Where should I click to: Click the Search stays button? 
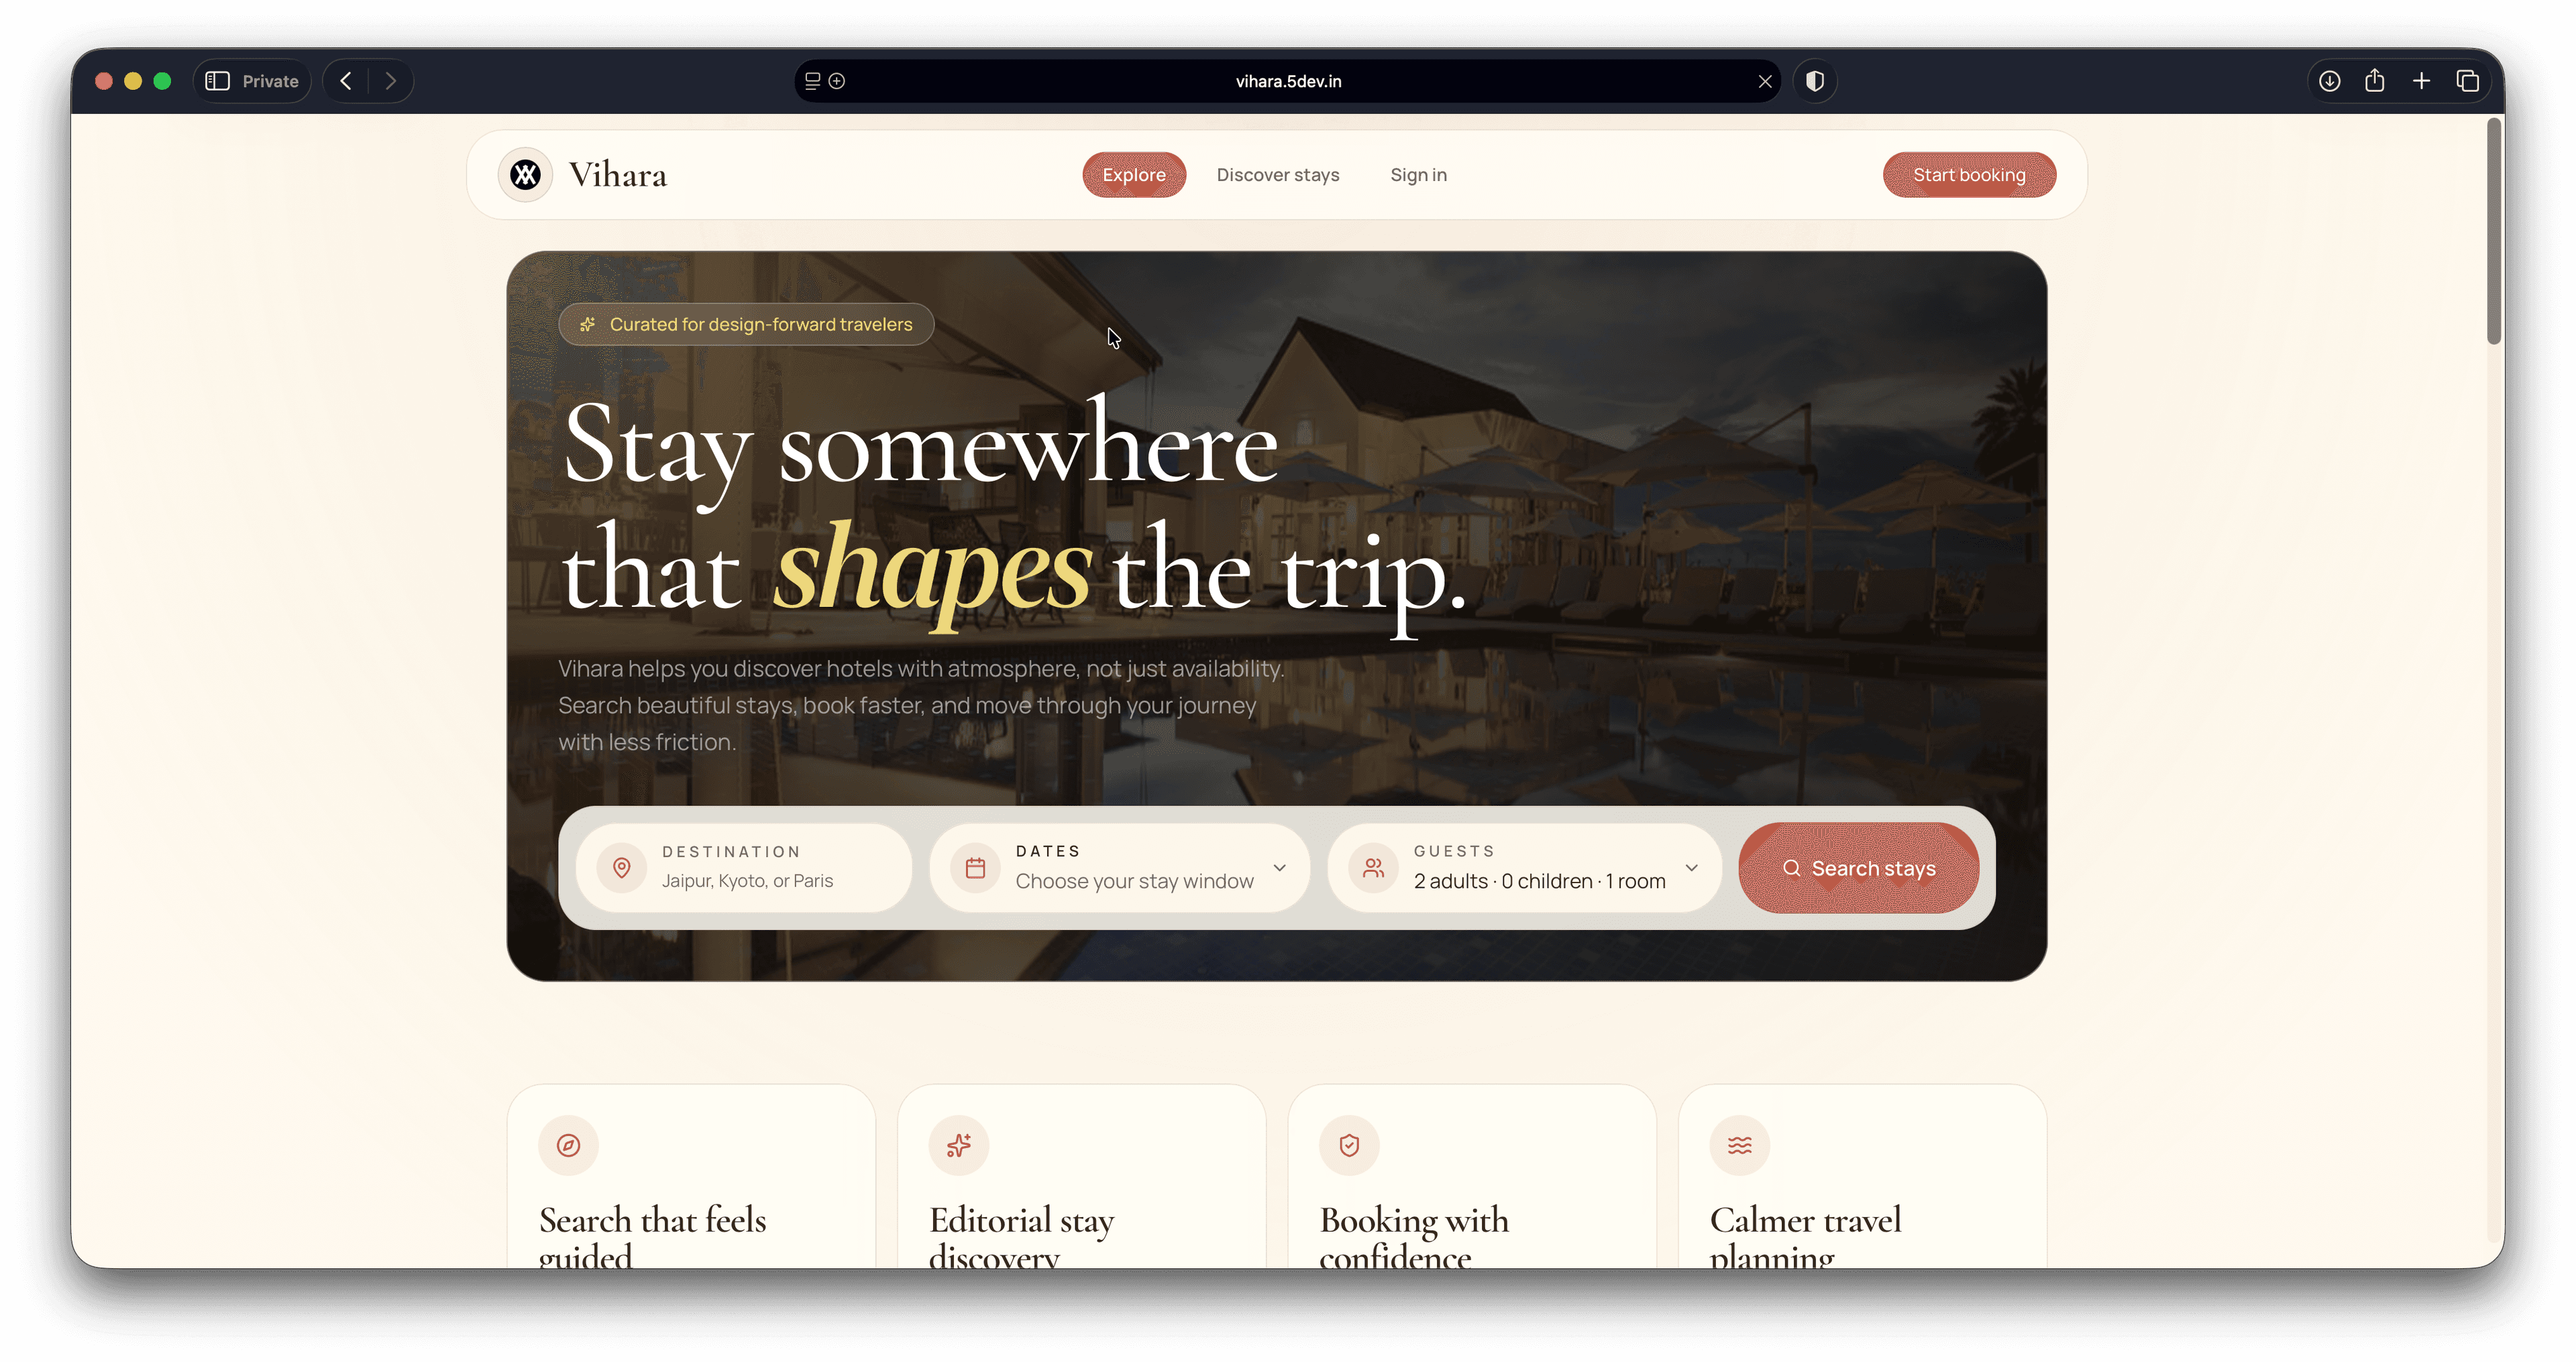1858,868
